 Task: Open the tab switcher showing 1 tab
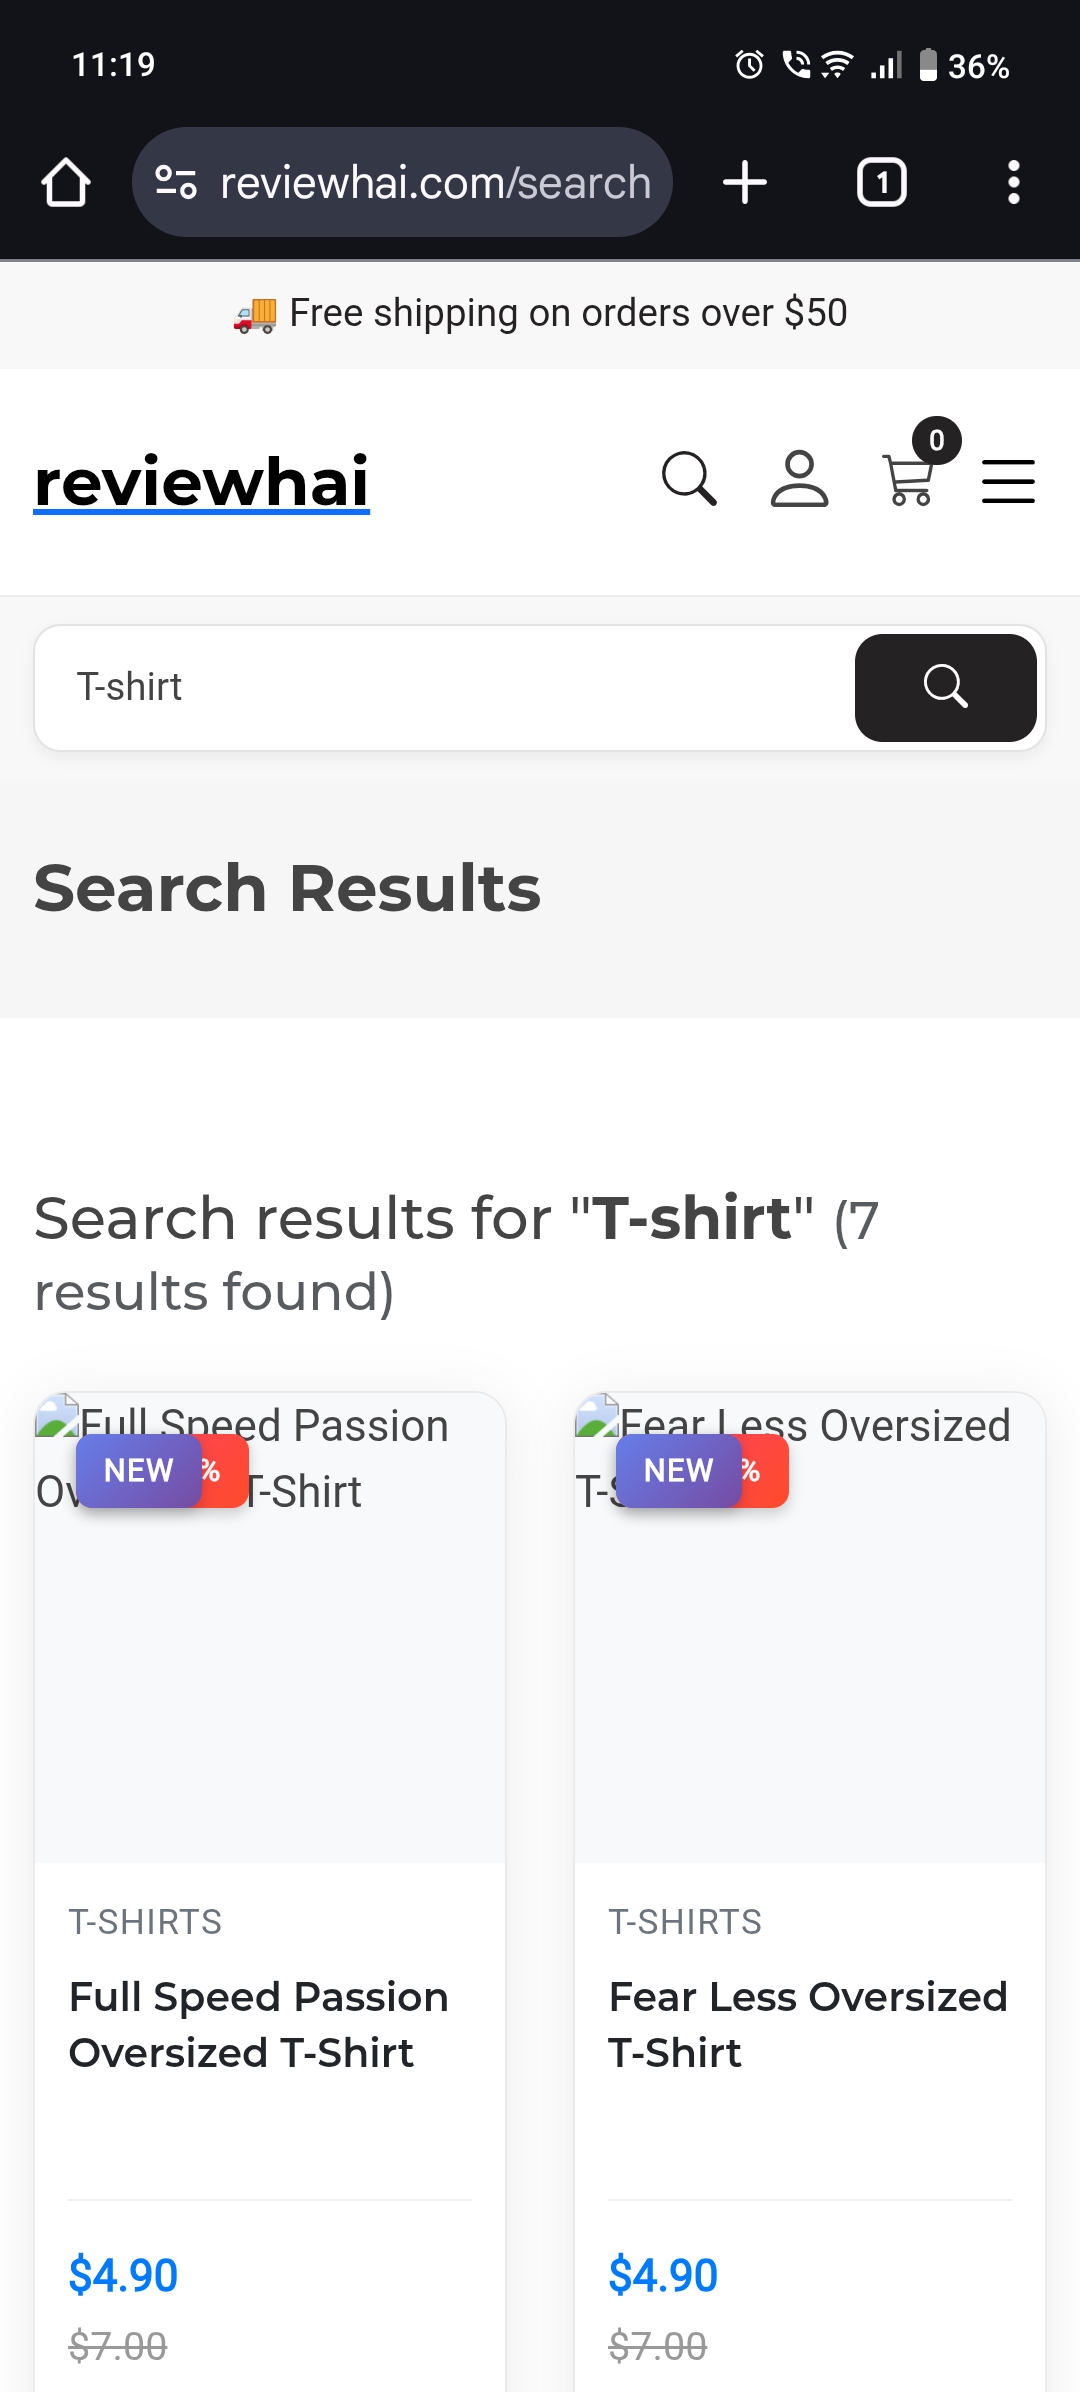pyautogui.click(x=881, y=183)
